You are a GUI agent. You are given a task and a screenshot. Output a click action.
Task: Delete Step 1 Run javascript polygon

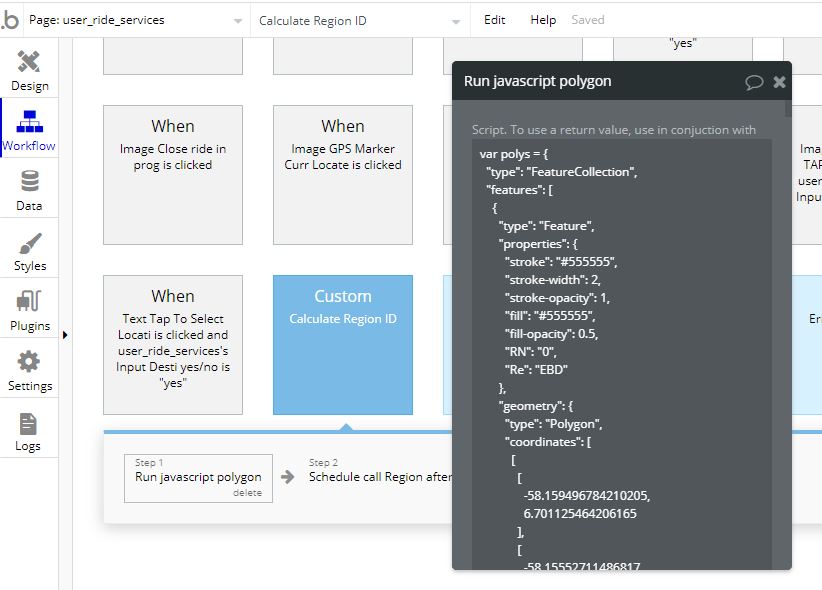pos(247,492)
